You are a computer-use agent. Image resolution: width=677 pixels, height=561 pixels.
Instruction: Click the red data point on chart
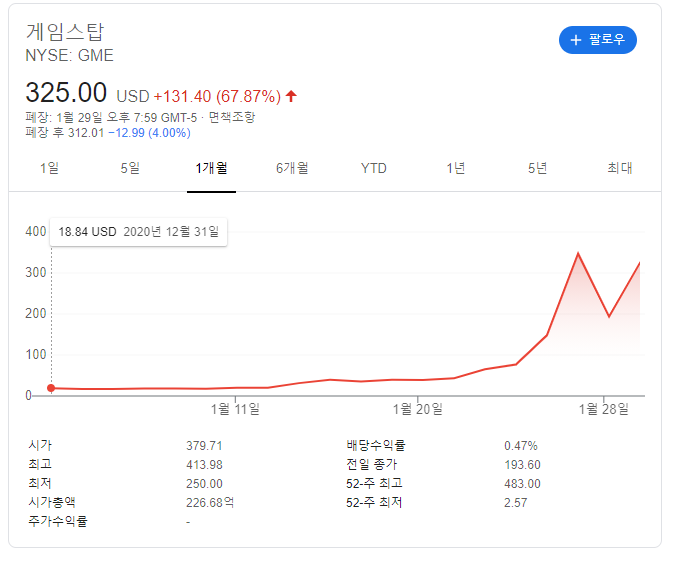pyautogui.click(x=51, y=388)
